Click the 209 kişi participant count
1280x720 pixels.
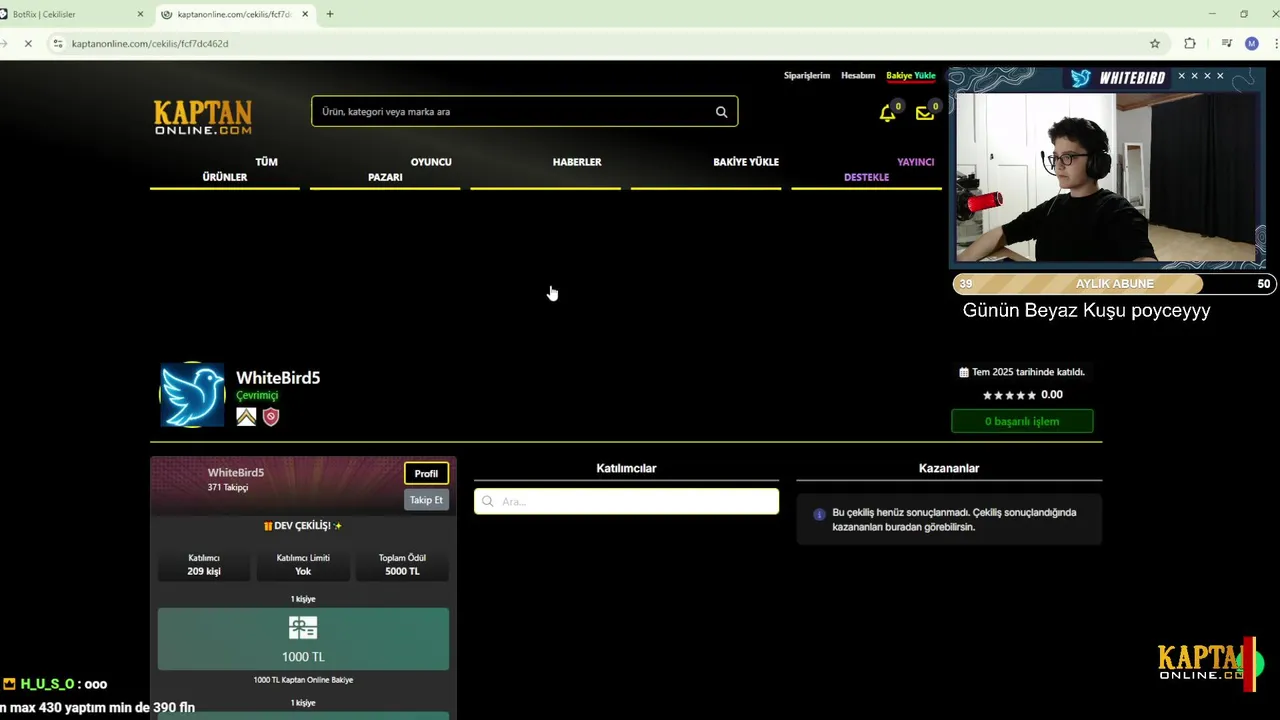(204, 572)
